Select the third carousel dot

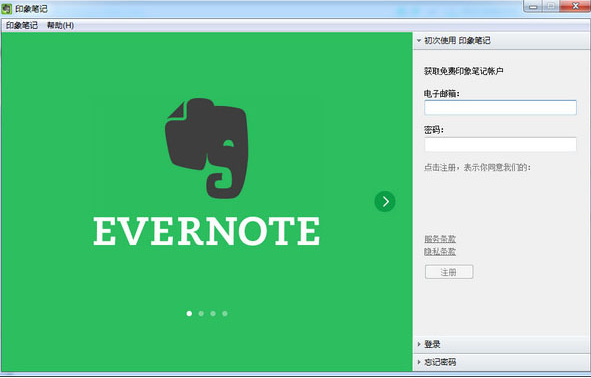[x=213, y=314]
